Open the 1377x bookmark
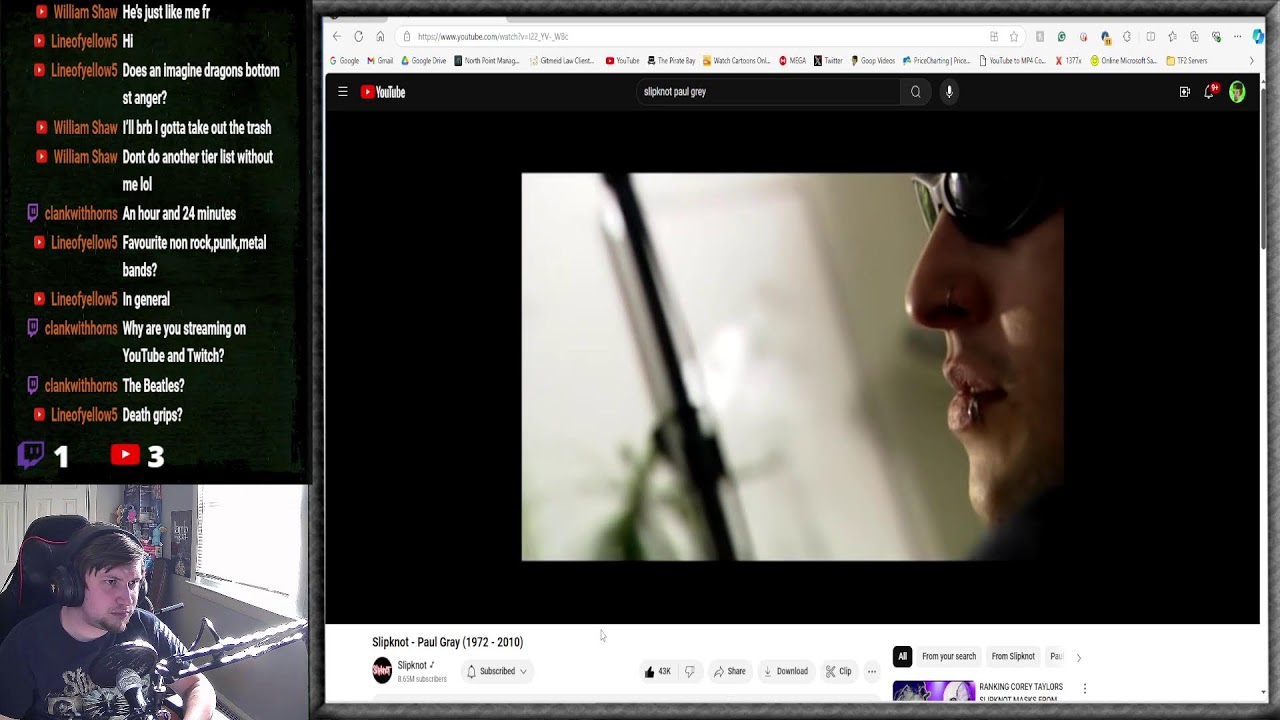The width and height of the screenshot is (1280, 720). click(1068, 60)
